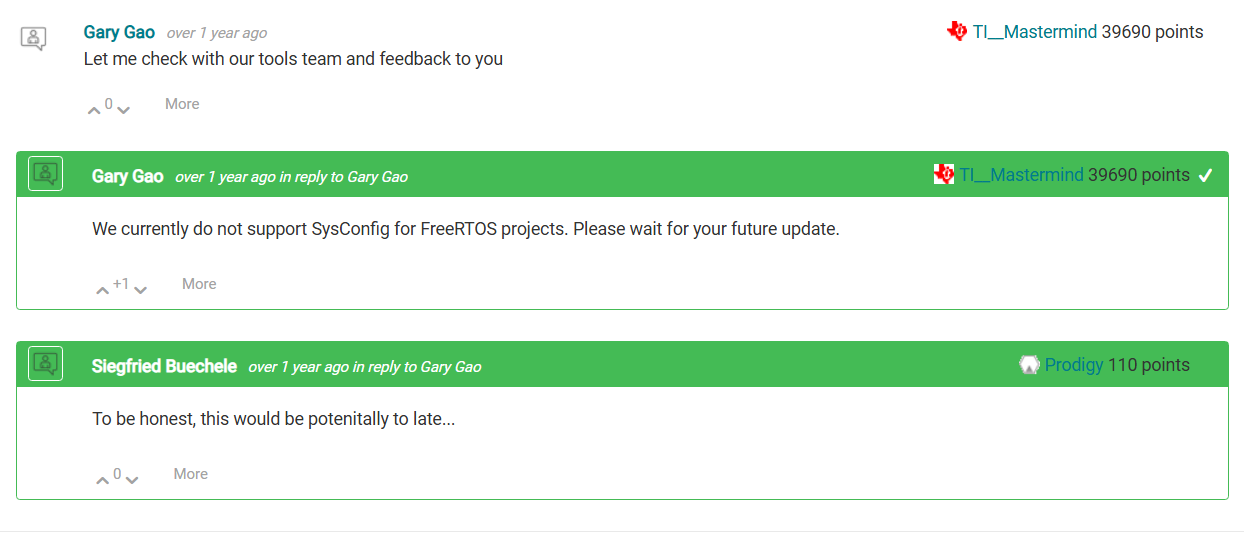Open More options under the first comment

click(182, 104)
